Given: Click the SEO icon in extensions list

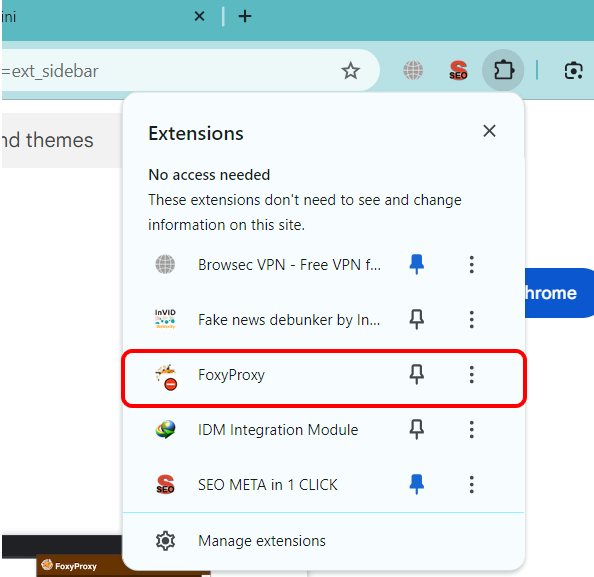Looking at the screenshot, I should (165, 484).
